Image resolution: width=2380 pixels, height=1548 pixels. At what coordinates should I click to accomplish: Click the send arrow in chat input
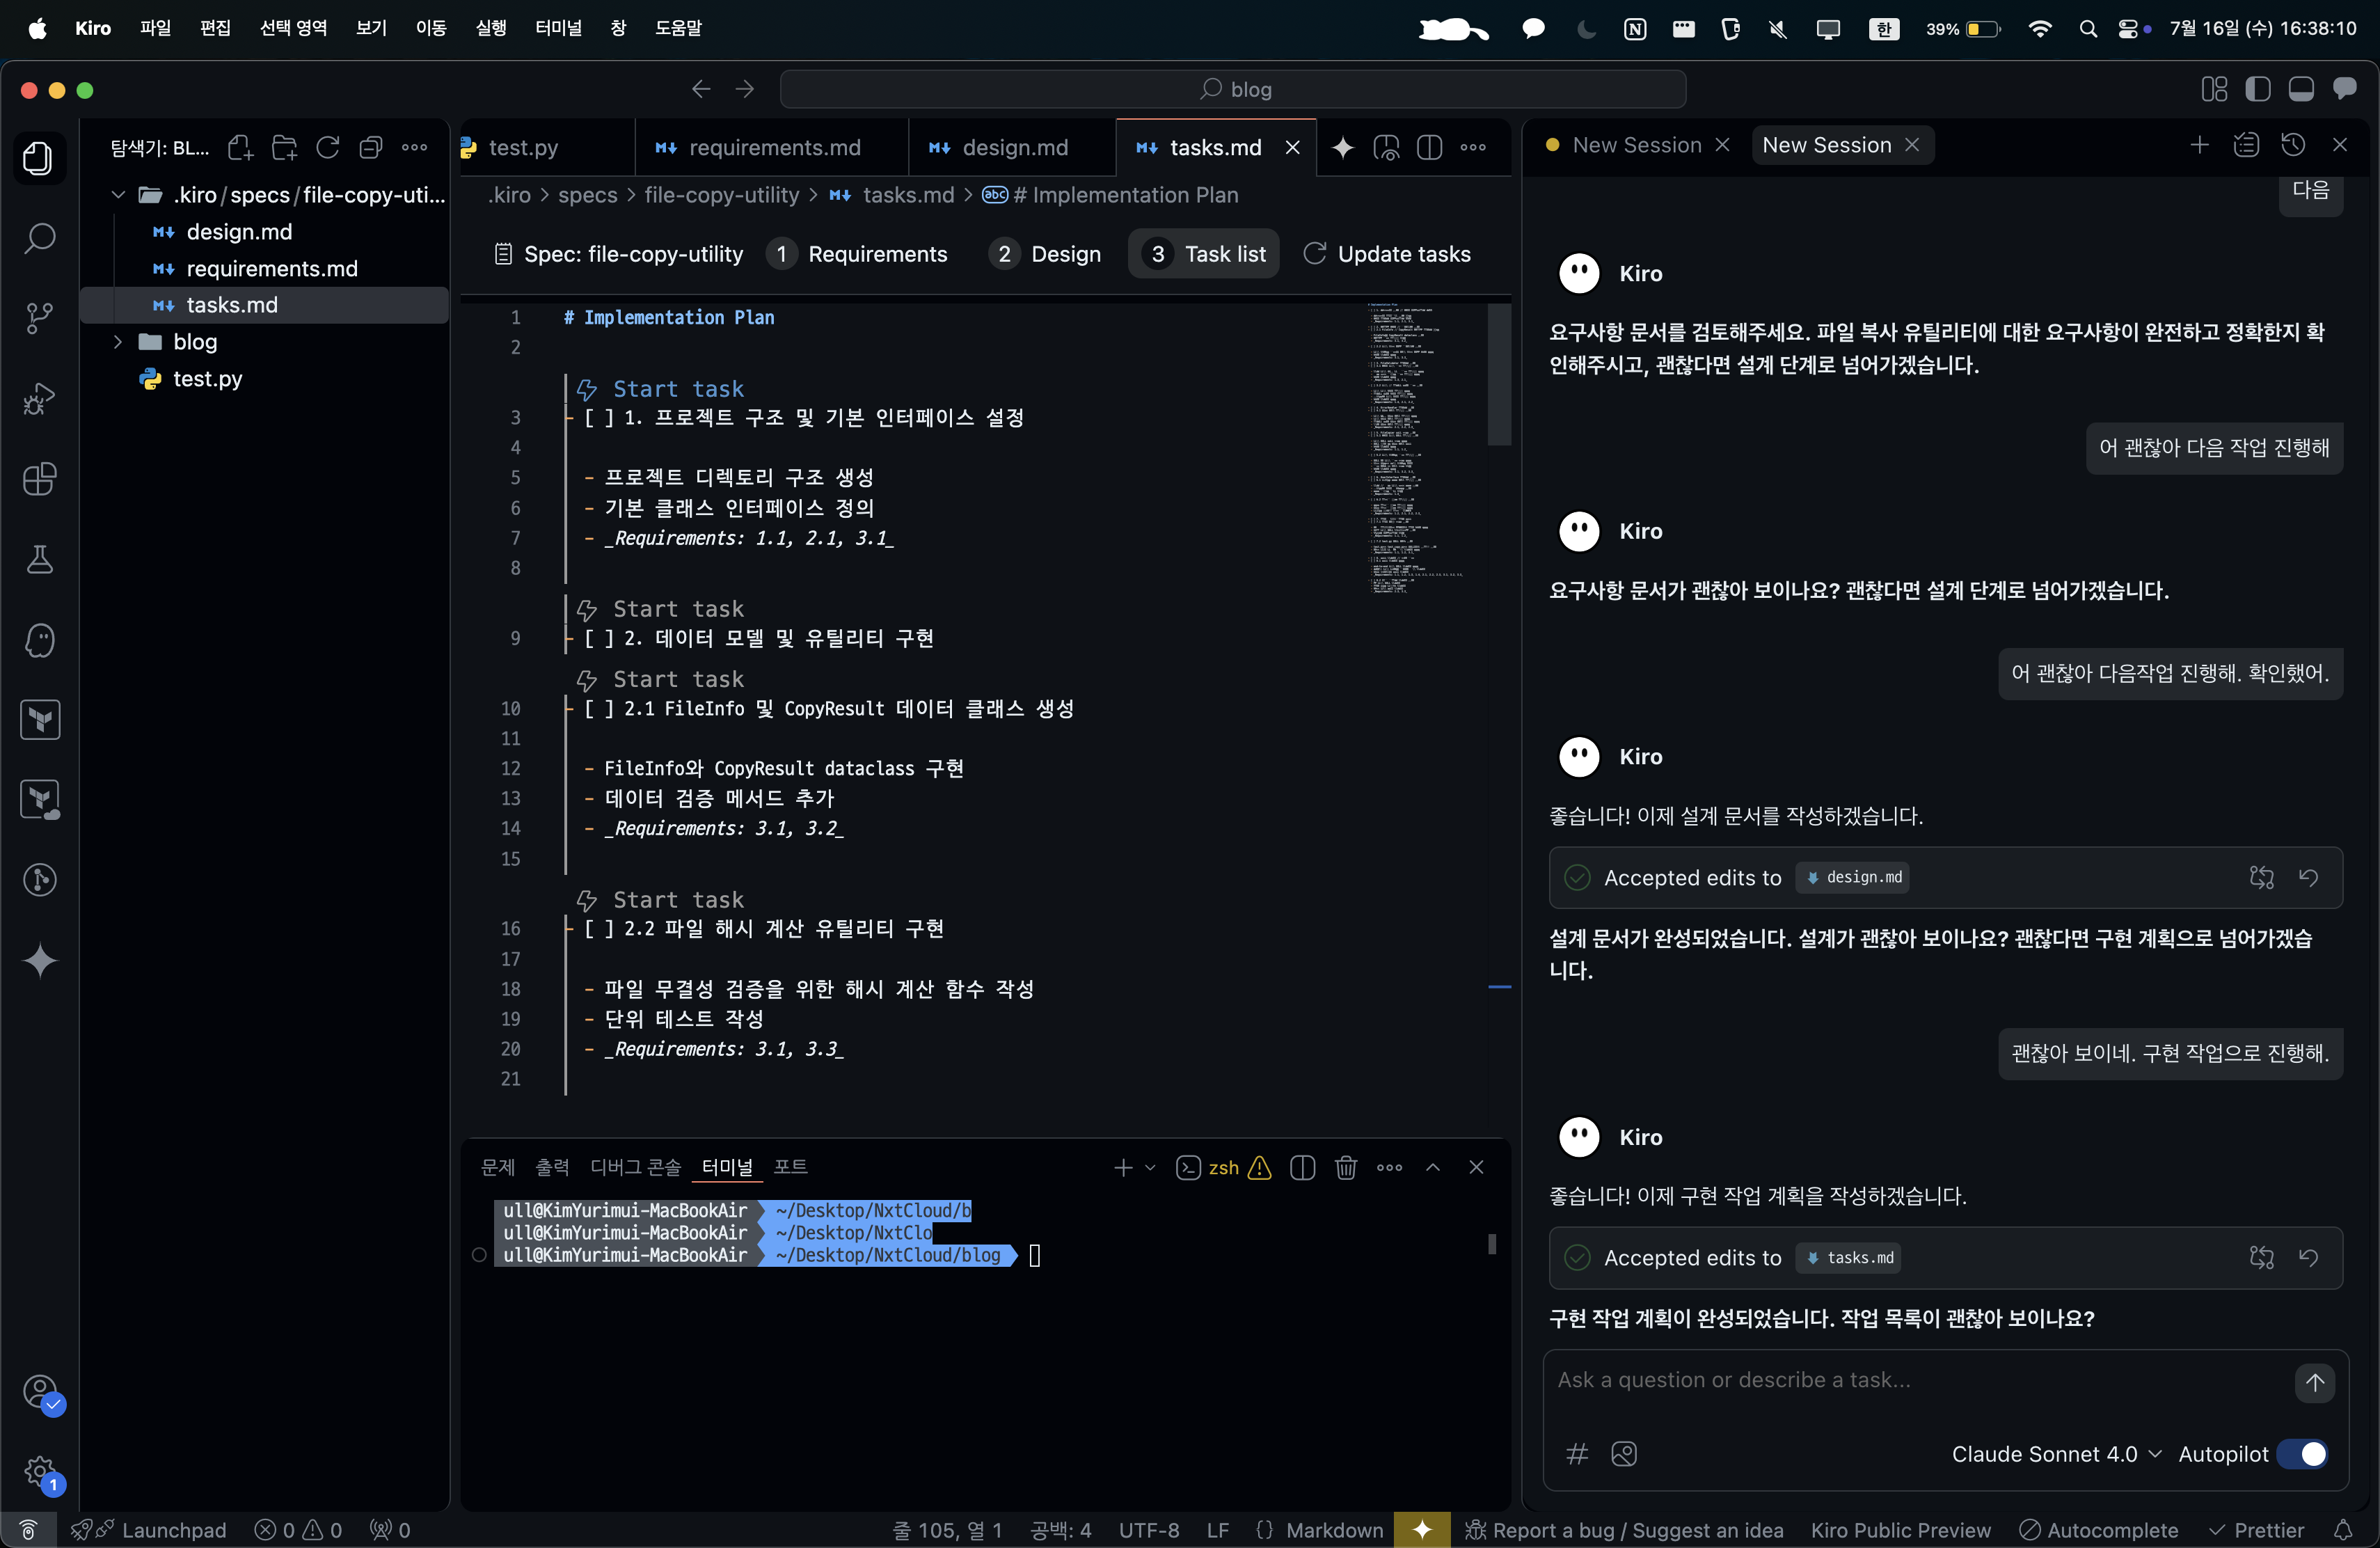coord(2314,1382)
